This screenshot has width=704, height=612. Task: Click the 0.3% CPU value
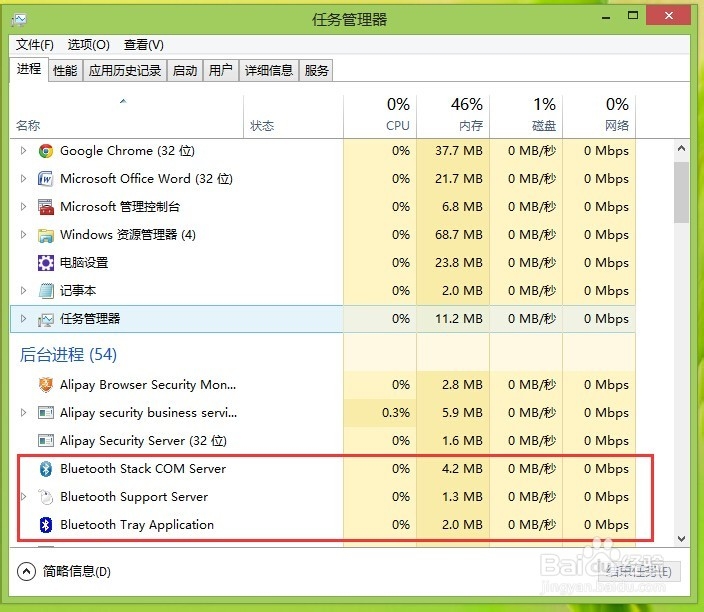pyautogui.click(x=396, y=413)
